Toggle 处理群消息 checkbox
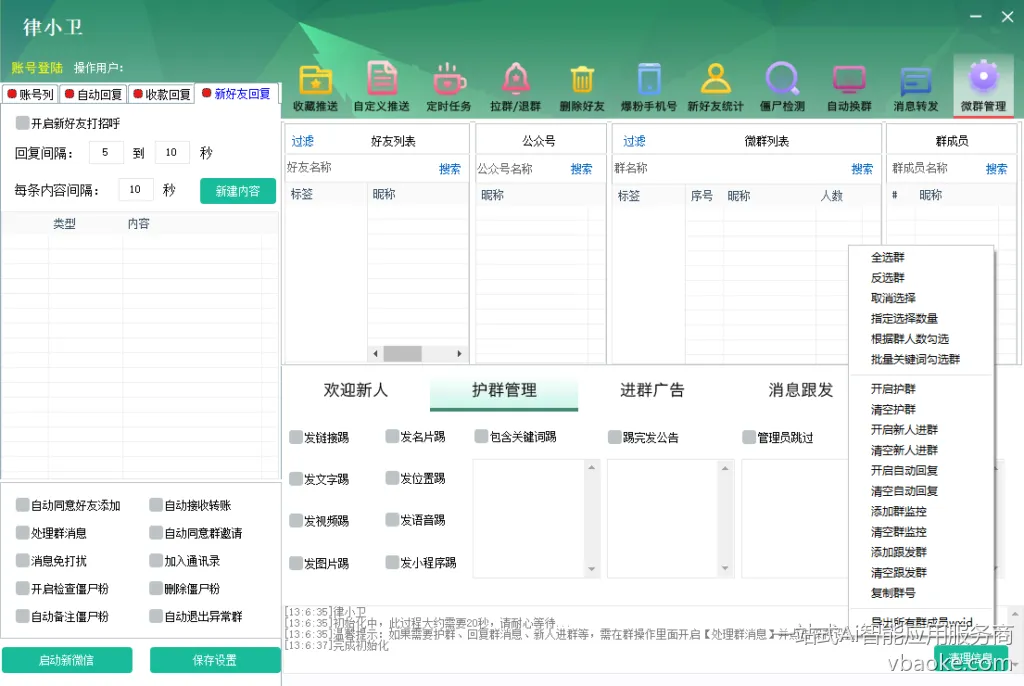The image size is (1024, 686). pyautogui.click(x=22, y=532)
